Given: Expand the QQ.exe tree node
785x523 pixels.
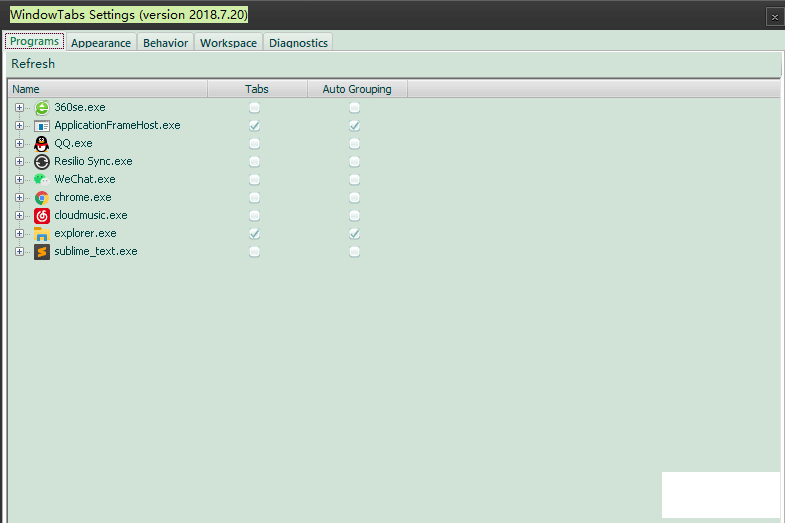Looking at the screenshot, I should [x=20, y=144].
